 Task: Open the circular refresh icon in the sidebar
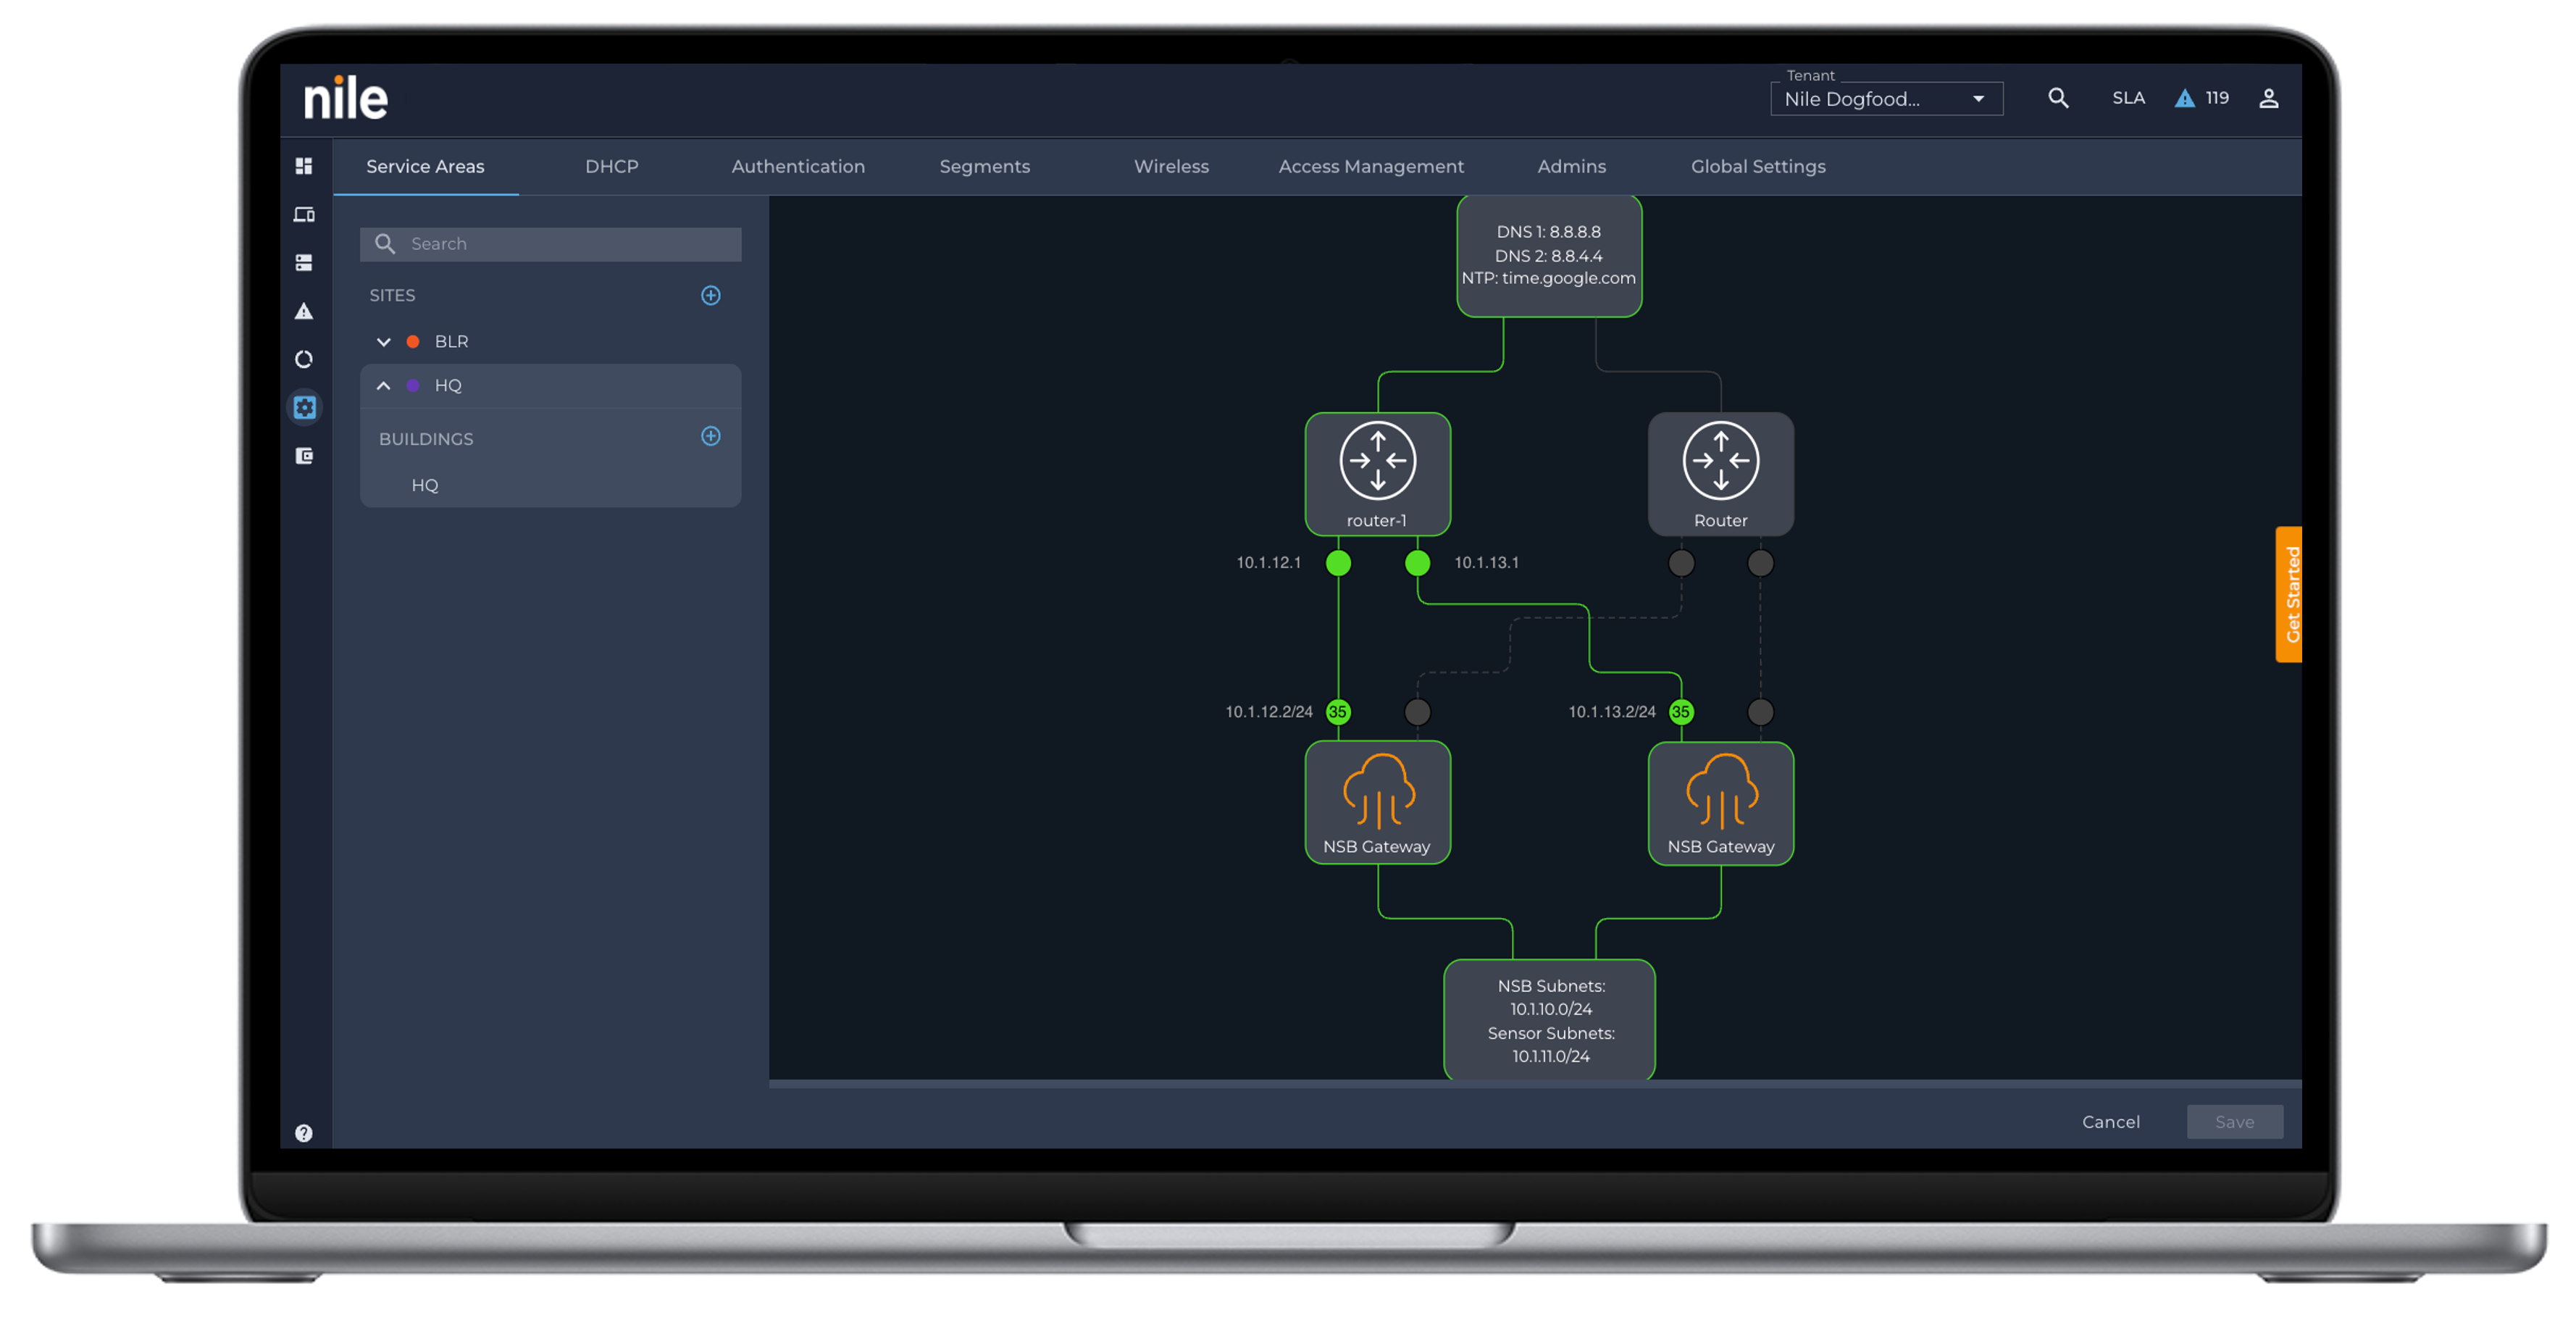point(304,359)
